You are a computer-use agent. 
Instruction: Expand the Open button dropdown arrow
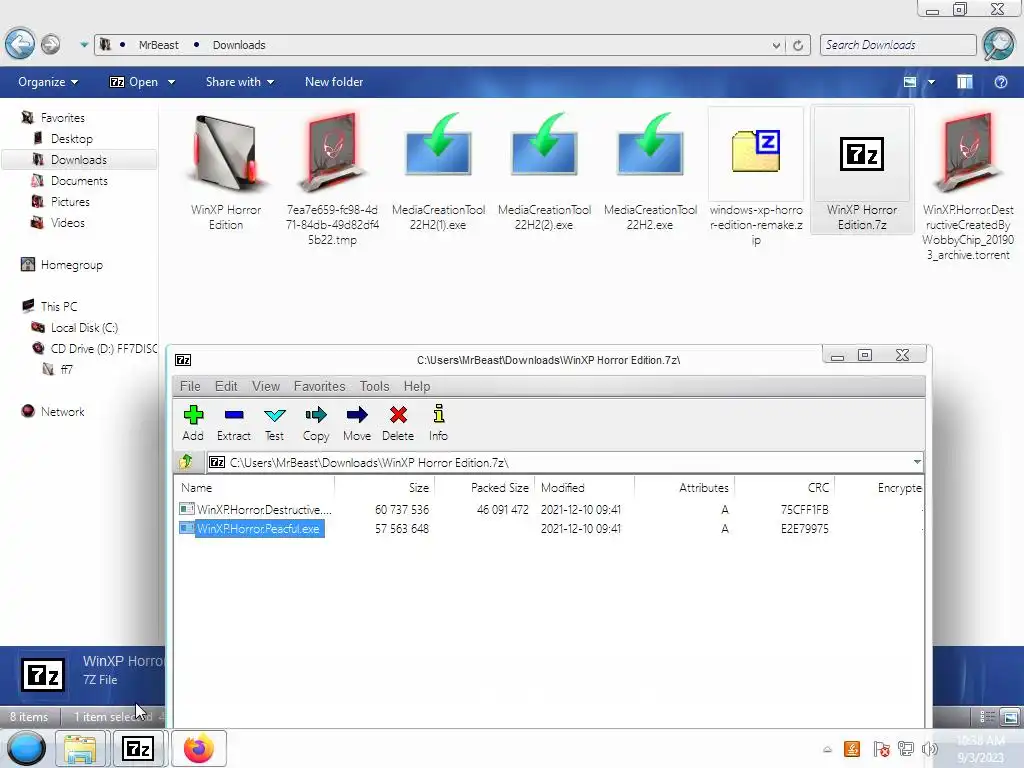tap(171, 82)
